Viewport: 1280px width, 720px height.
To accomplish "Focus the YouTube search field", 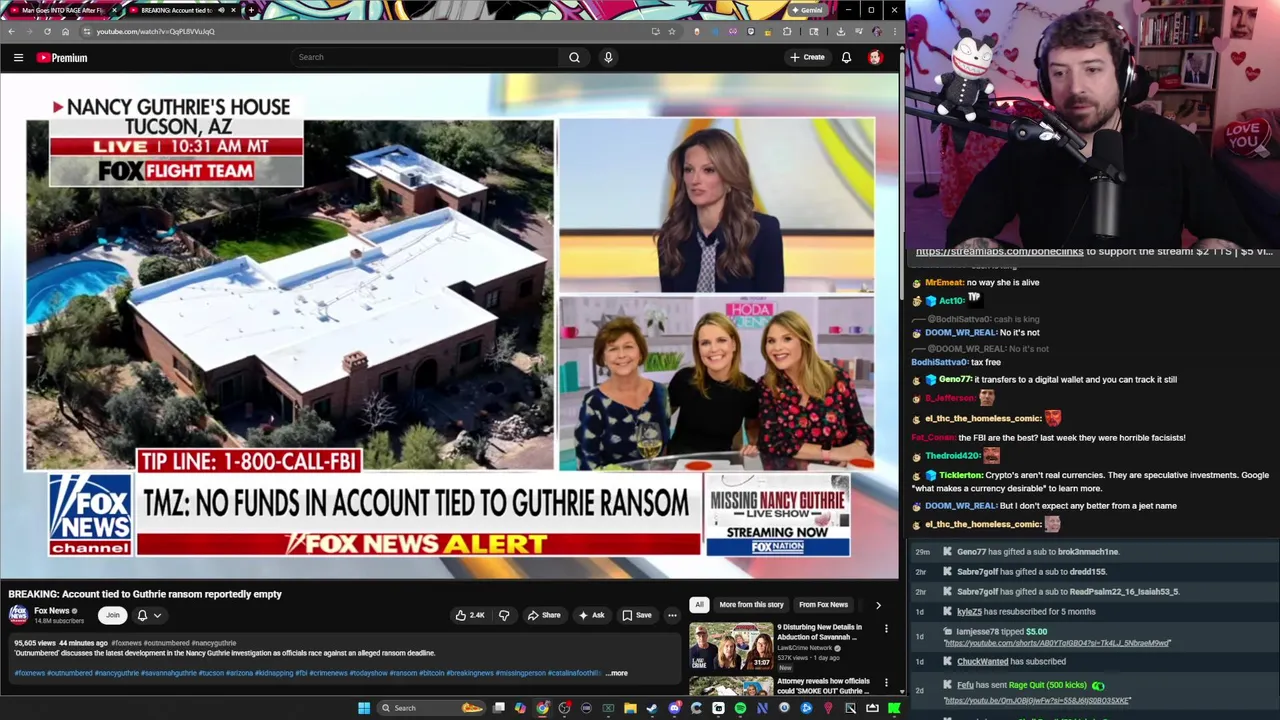I will pos(425,57).
